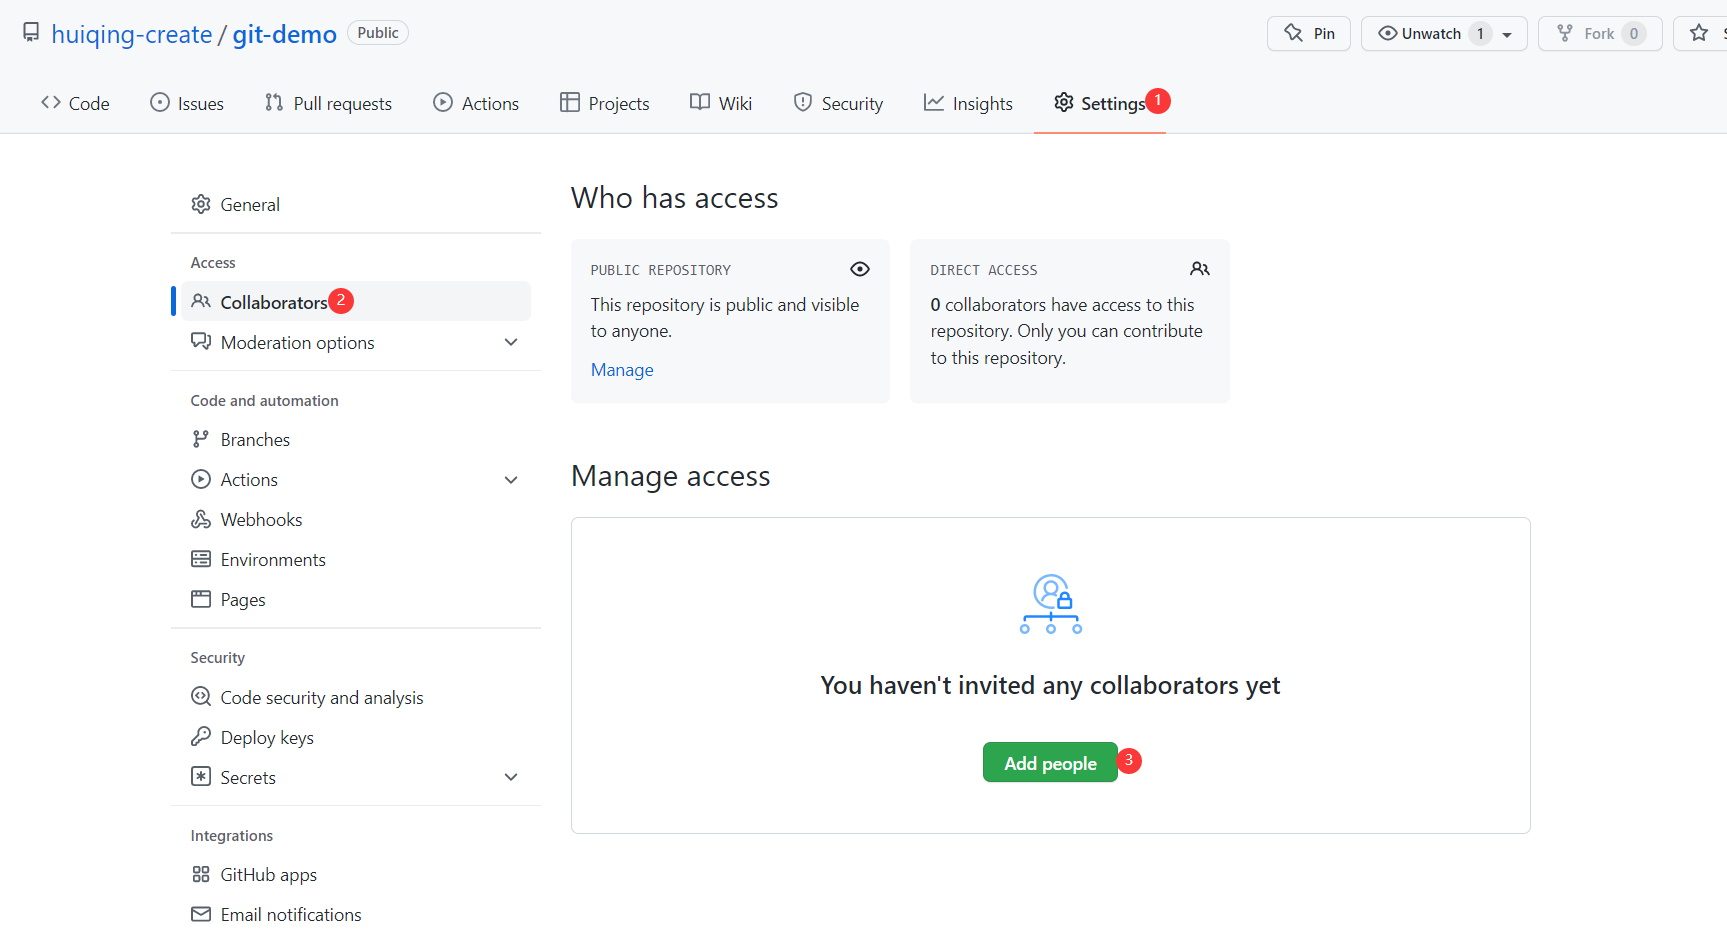The image size is (1727, 936).
Task: Click the Environments server icon
Action: coord(201,559)
